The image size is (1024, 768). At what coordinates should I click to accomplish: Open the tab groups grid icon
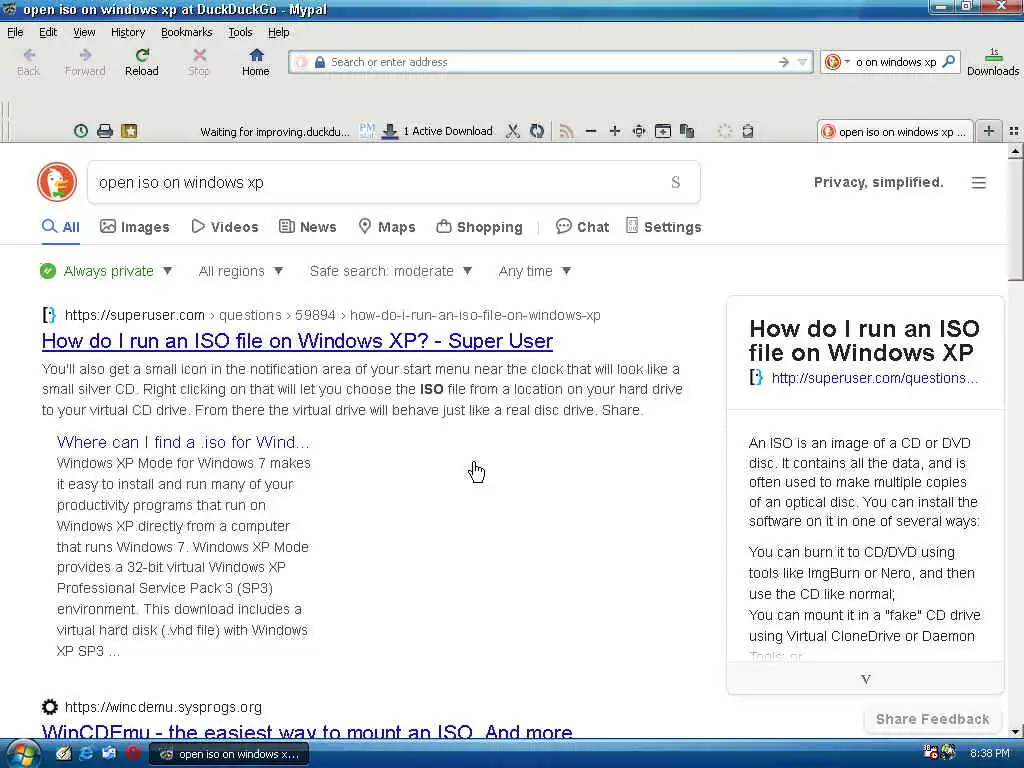[1014, 131]
